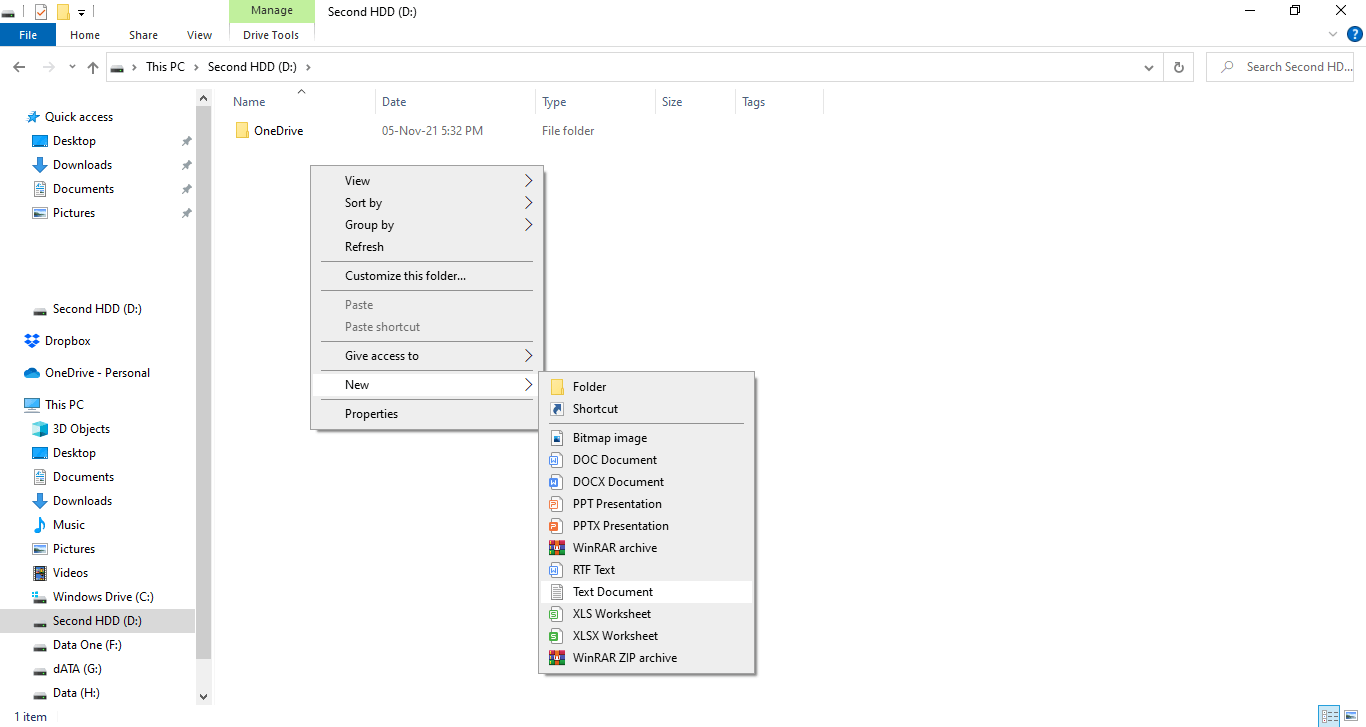The width and height of the screenshot is (1366, 727).
Task: Open the View submenu in context menu
Action: [x=427, y=181]
